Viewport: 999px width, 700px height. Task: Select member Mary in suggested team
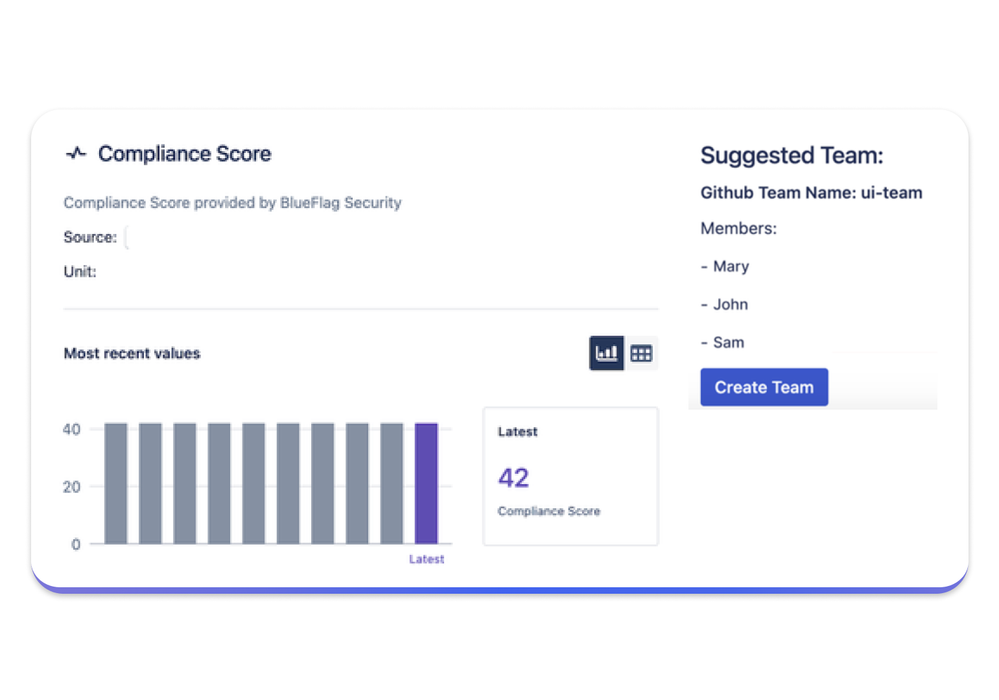click(730, 266)
